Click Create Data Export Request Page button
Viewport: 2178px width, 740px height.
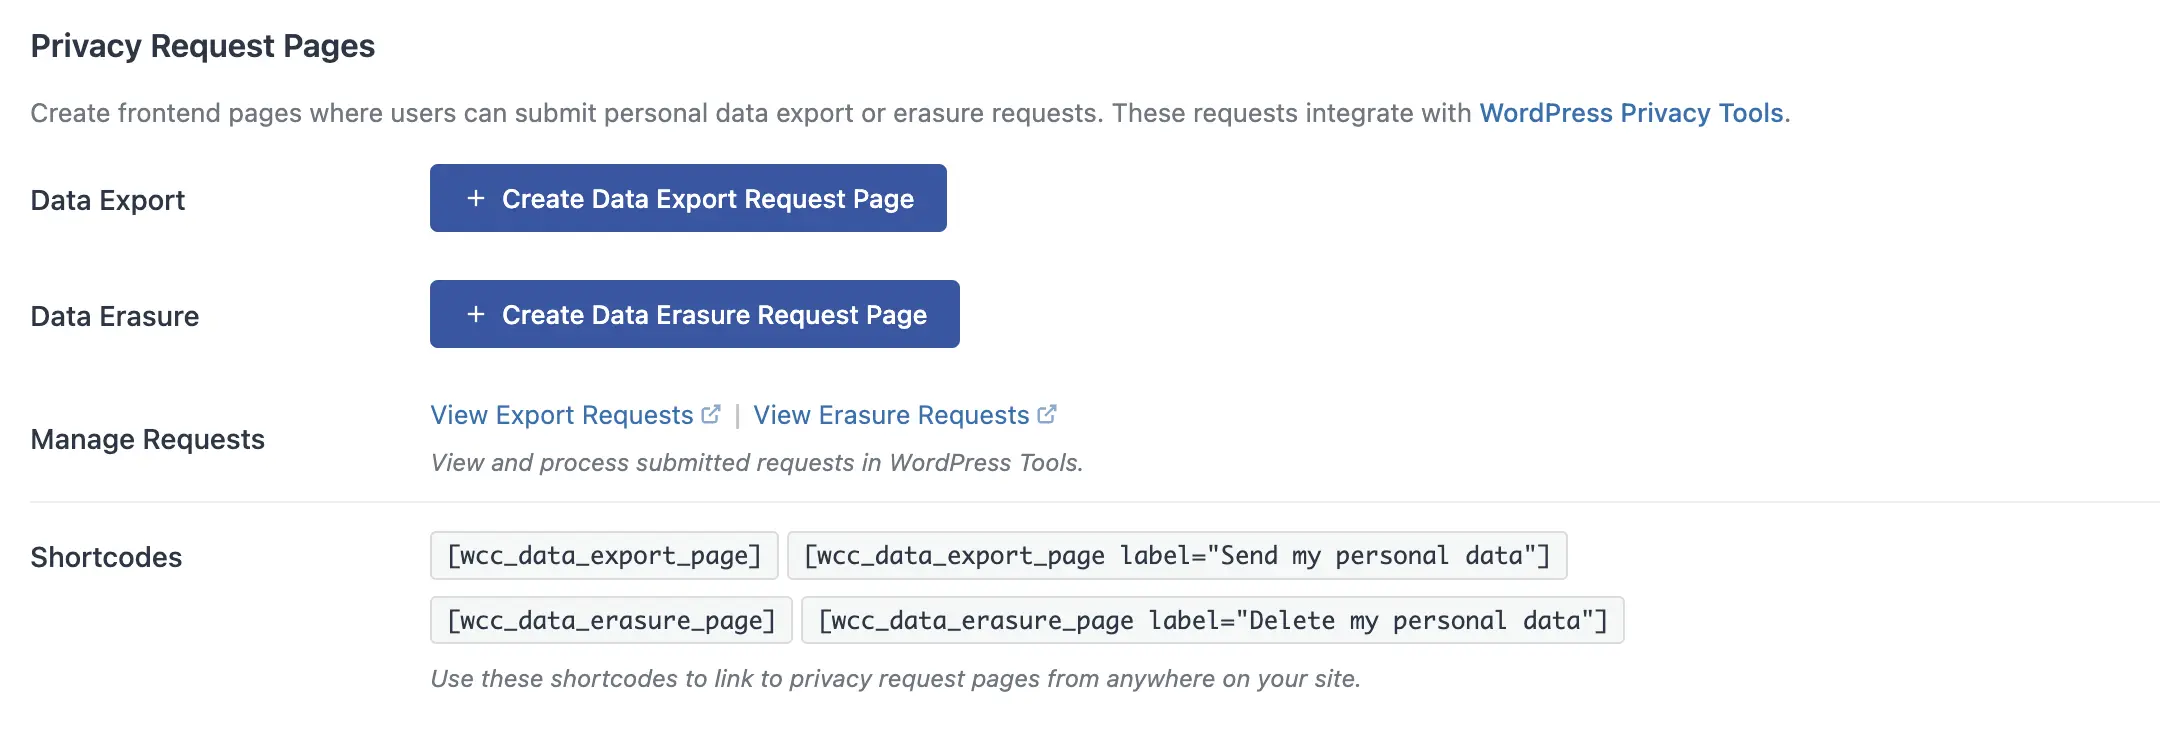click(x=688, y=198)
